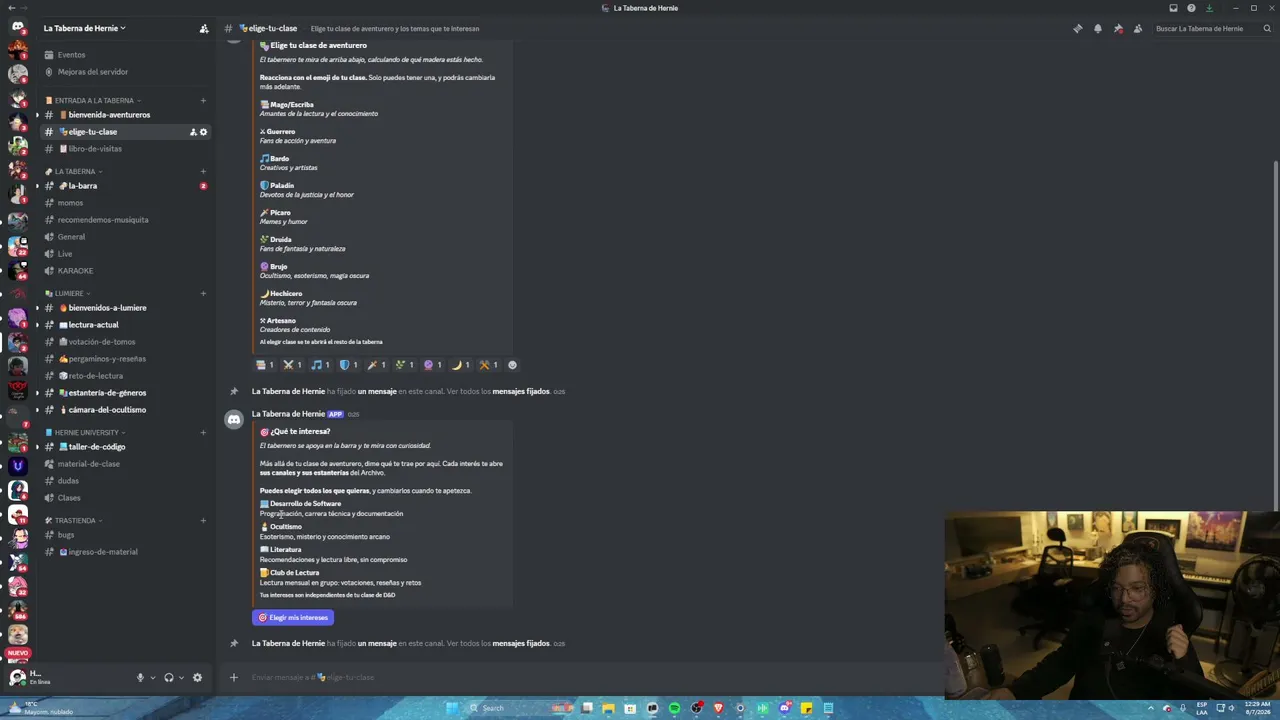Image resolution: width=1280 pixels, height=720 pixels.
Task: Collapse LUMIERE category
Action: (x=68, y=293)
